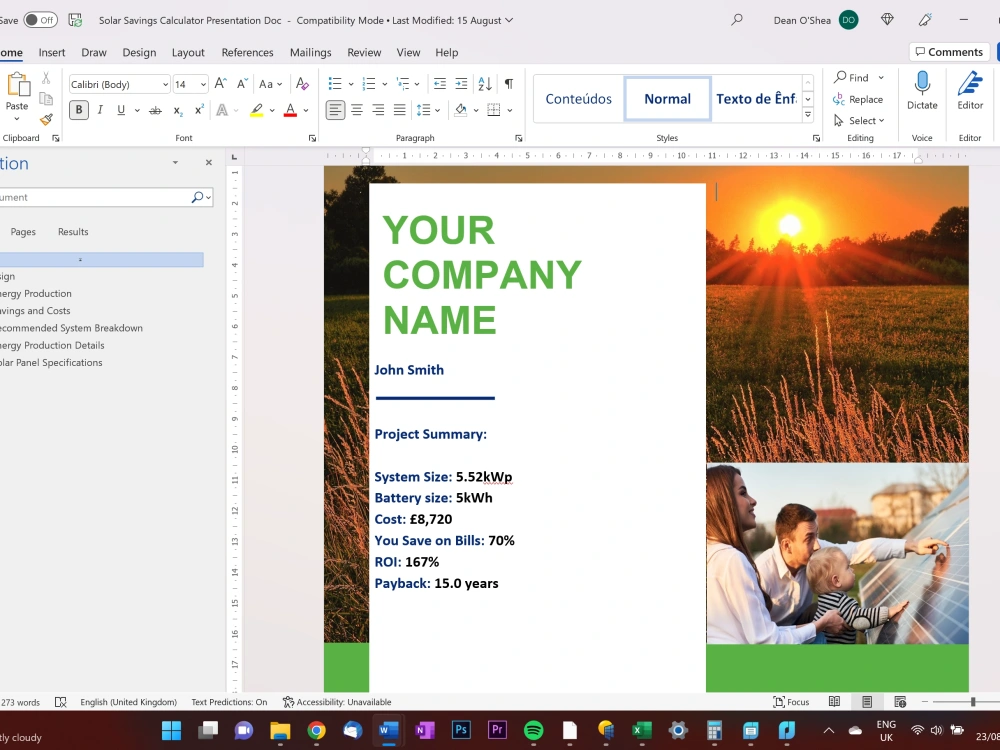
Task: Open the Comments button
Action: click(x=949, y=52)
